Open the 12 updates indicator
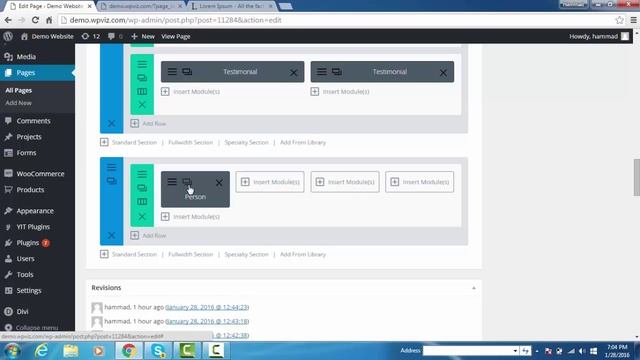 (x=91, y=36)
